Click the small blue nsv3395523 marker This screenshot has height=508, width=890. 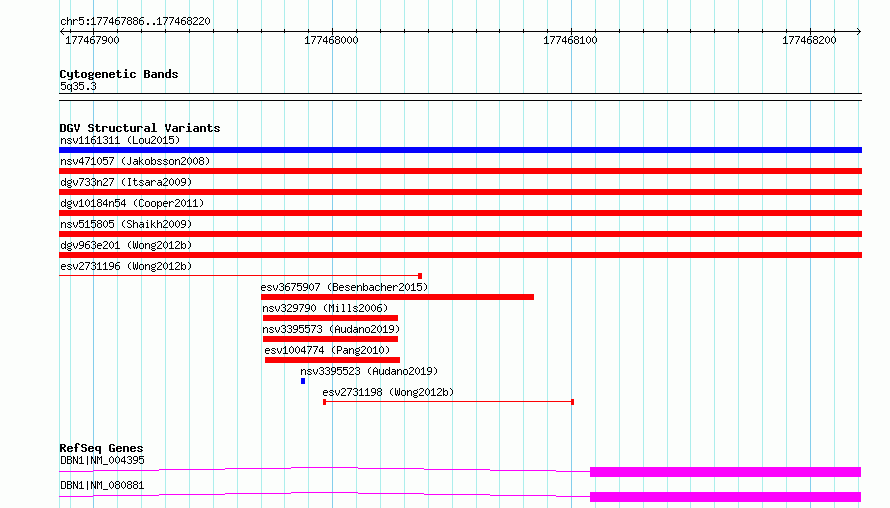303,381
